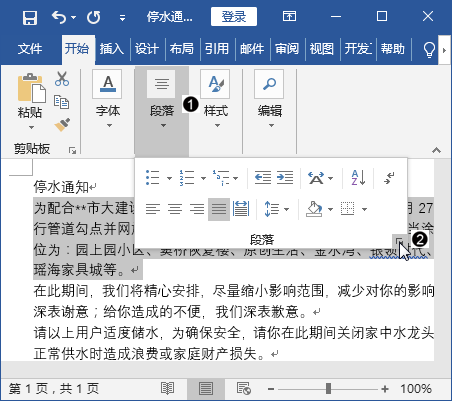Switch to the 开始 tab
The width and height of the screenshot is (452, 401).
pos(77,49)
